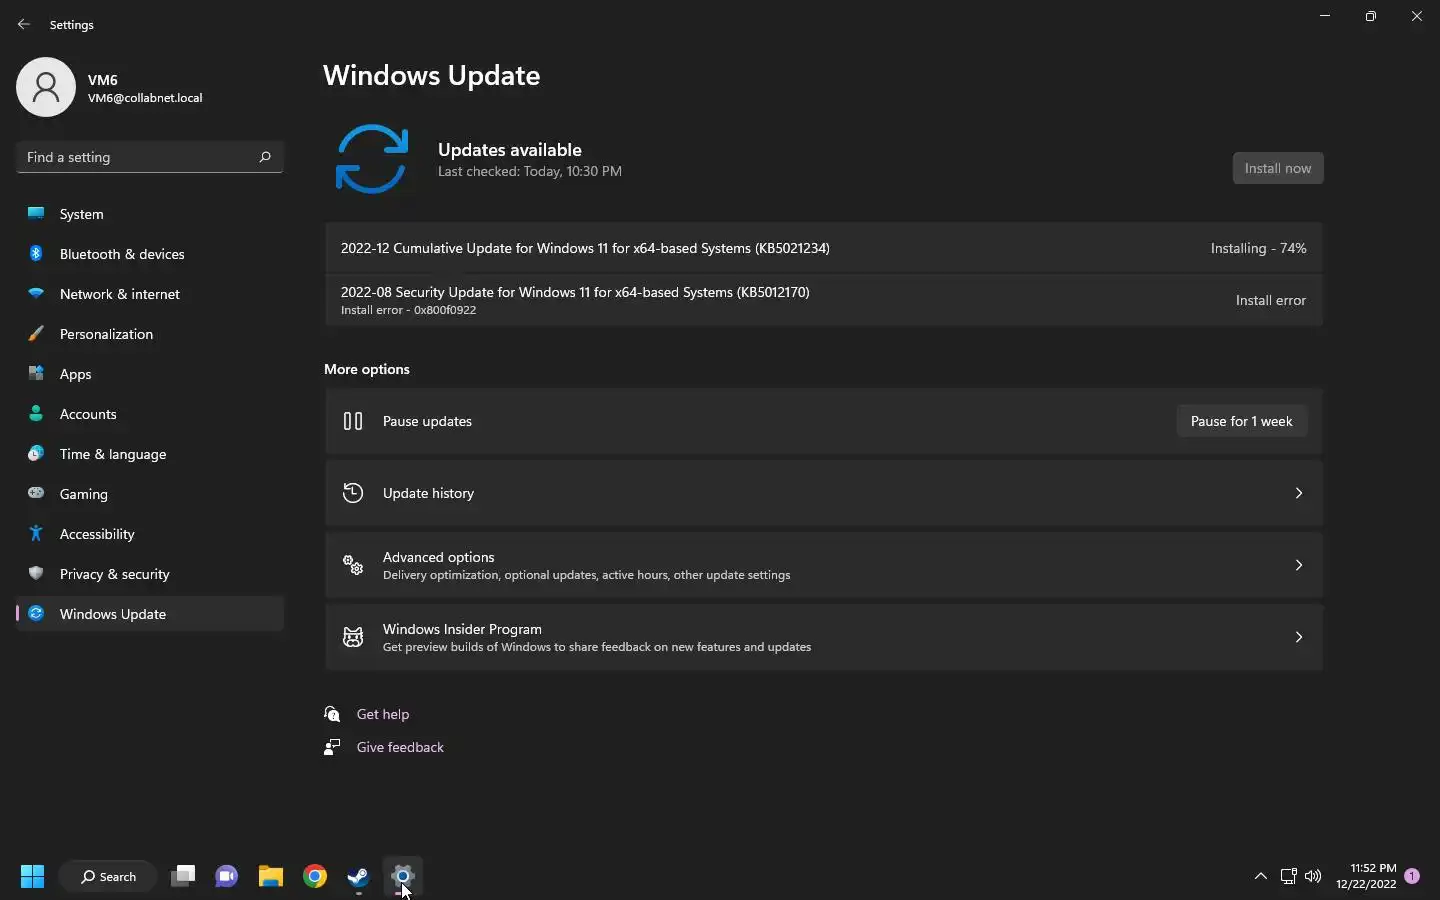
Task: Click the search magnifier in Find a setting
Action: pyautogui.click(x=265, y=157)
